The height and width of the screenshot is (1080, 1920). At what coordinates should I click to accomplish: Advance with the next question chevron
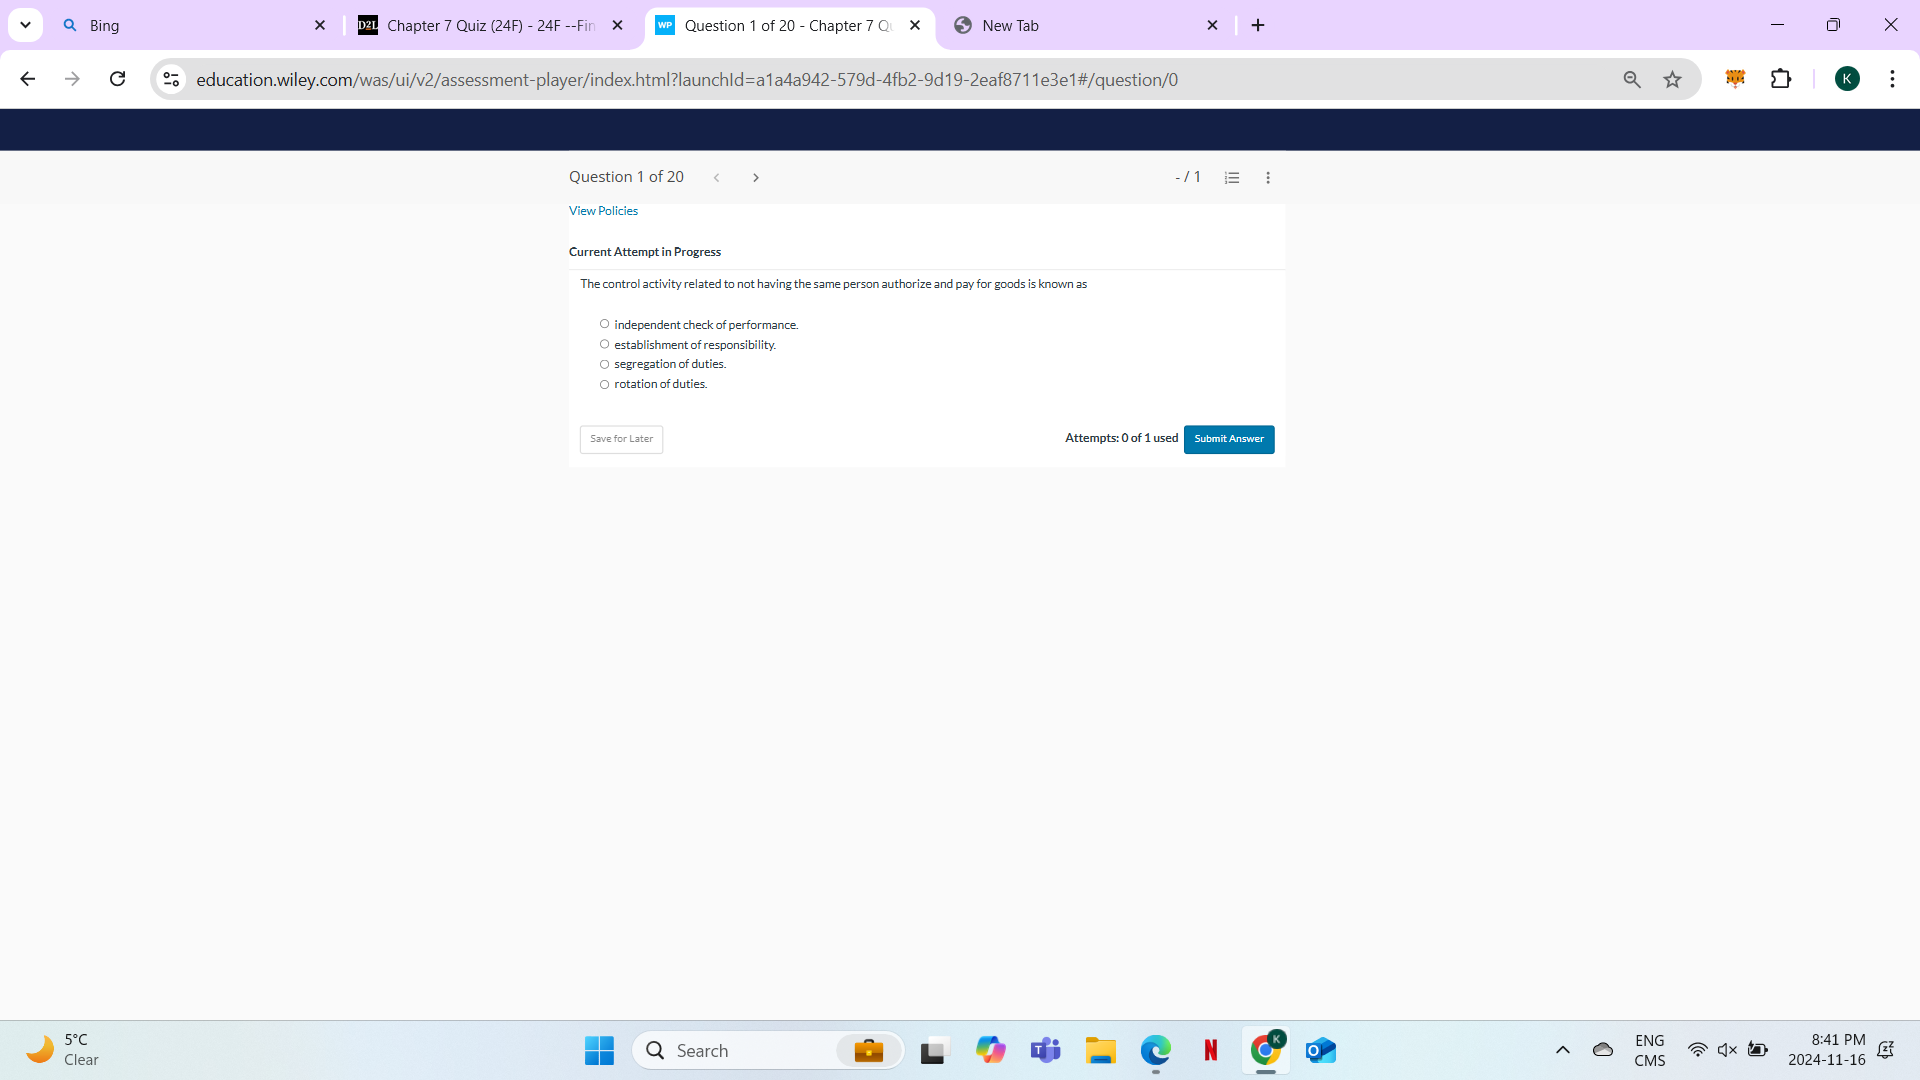click(x=755, y=177)
